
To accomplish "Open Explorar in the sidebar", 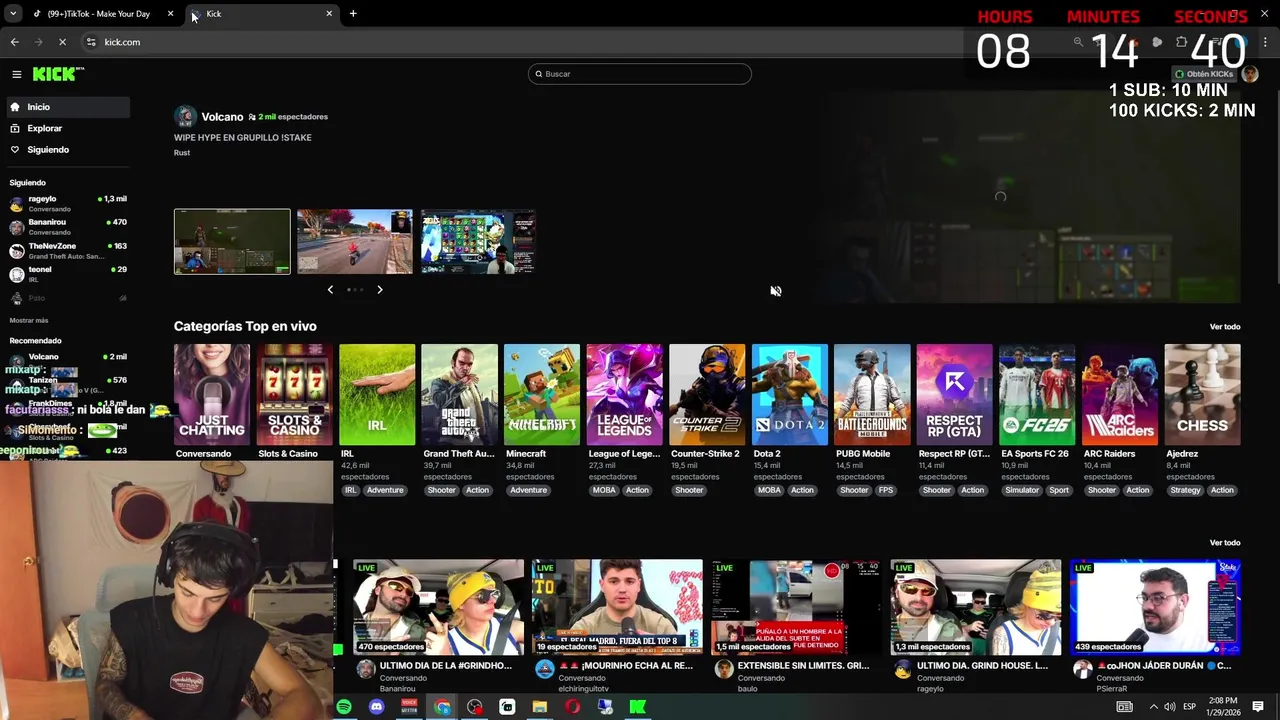I will [67, 128].
